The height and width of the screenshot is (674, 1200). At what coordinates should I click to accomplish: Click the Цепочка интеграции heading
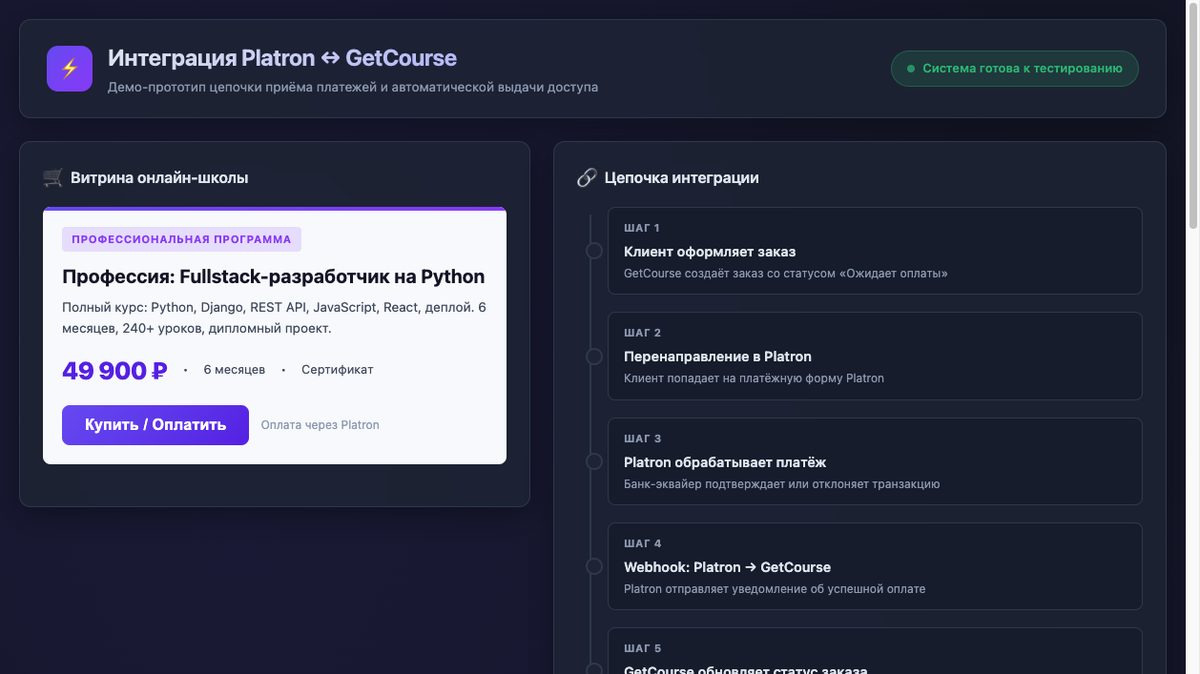[681, 178]
